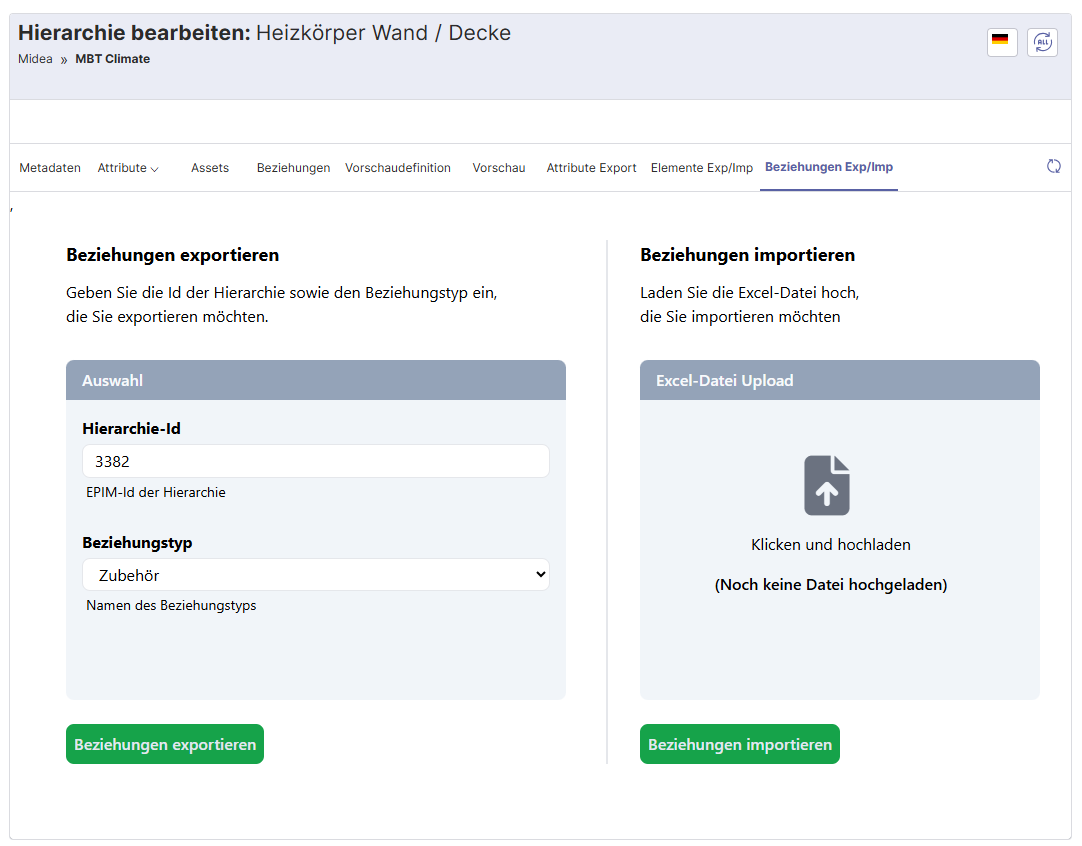
Task: Click the 'Klicken und hochladen' upload text
Action: coord(831,544)
